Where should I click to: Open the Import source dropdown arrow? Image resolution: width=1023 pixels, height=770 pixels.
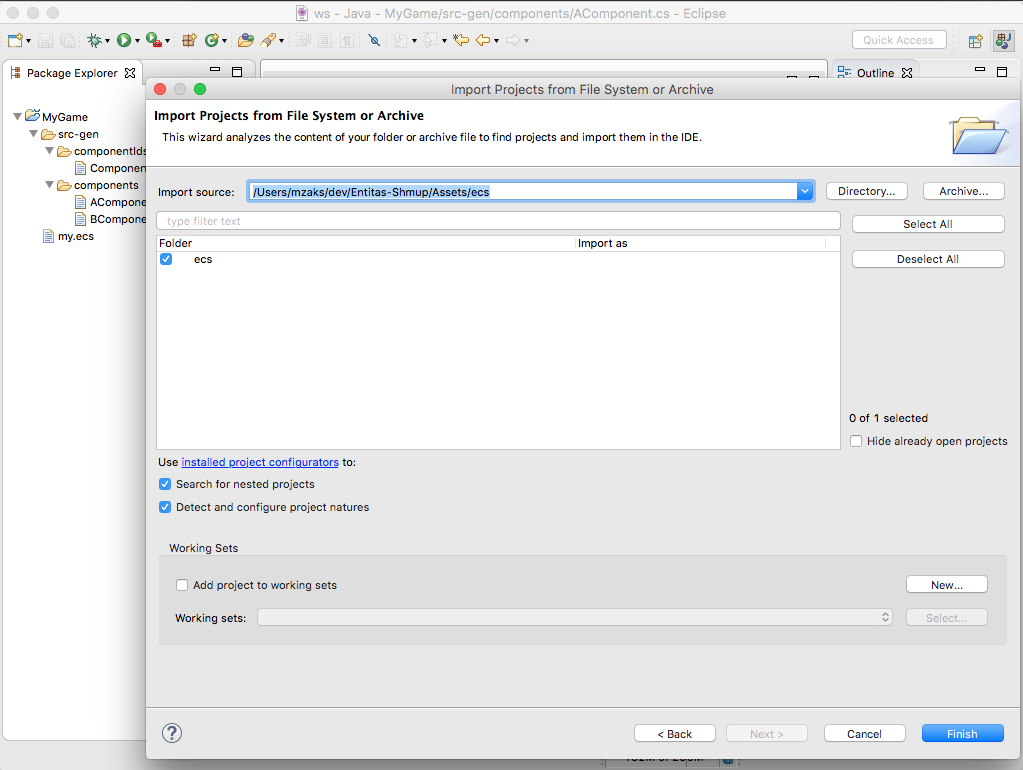point(805,191)
